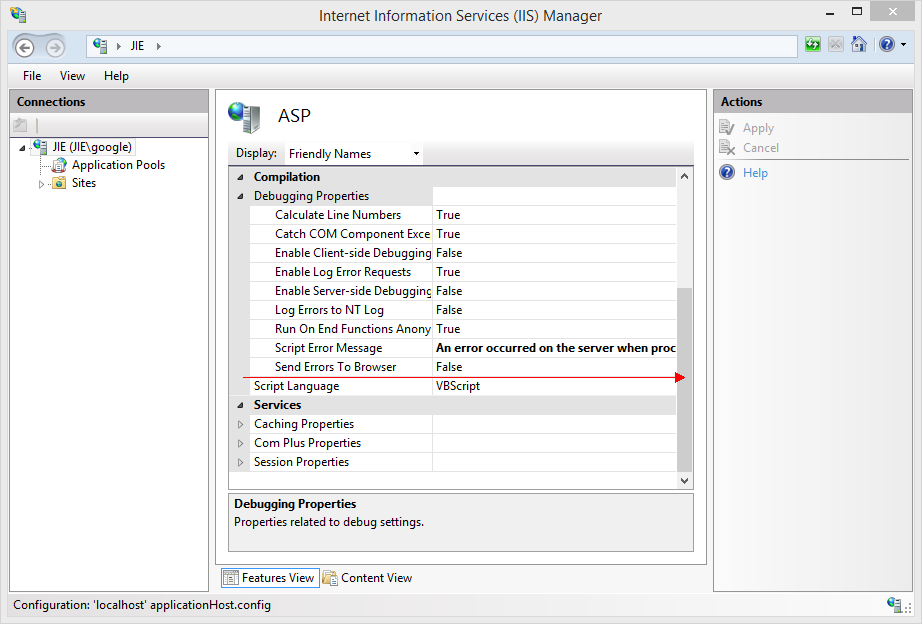The width and height of the screenshot is (922, 624).
Task: Collapse the Debugging Properties group
Action: [x=240, y=197]
